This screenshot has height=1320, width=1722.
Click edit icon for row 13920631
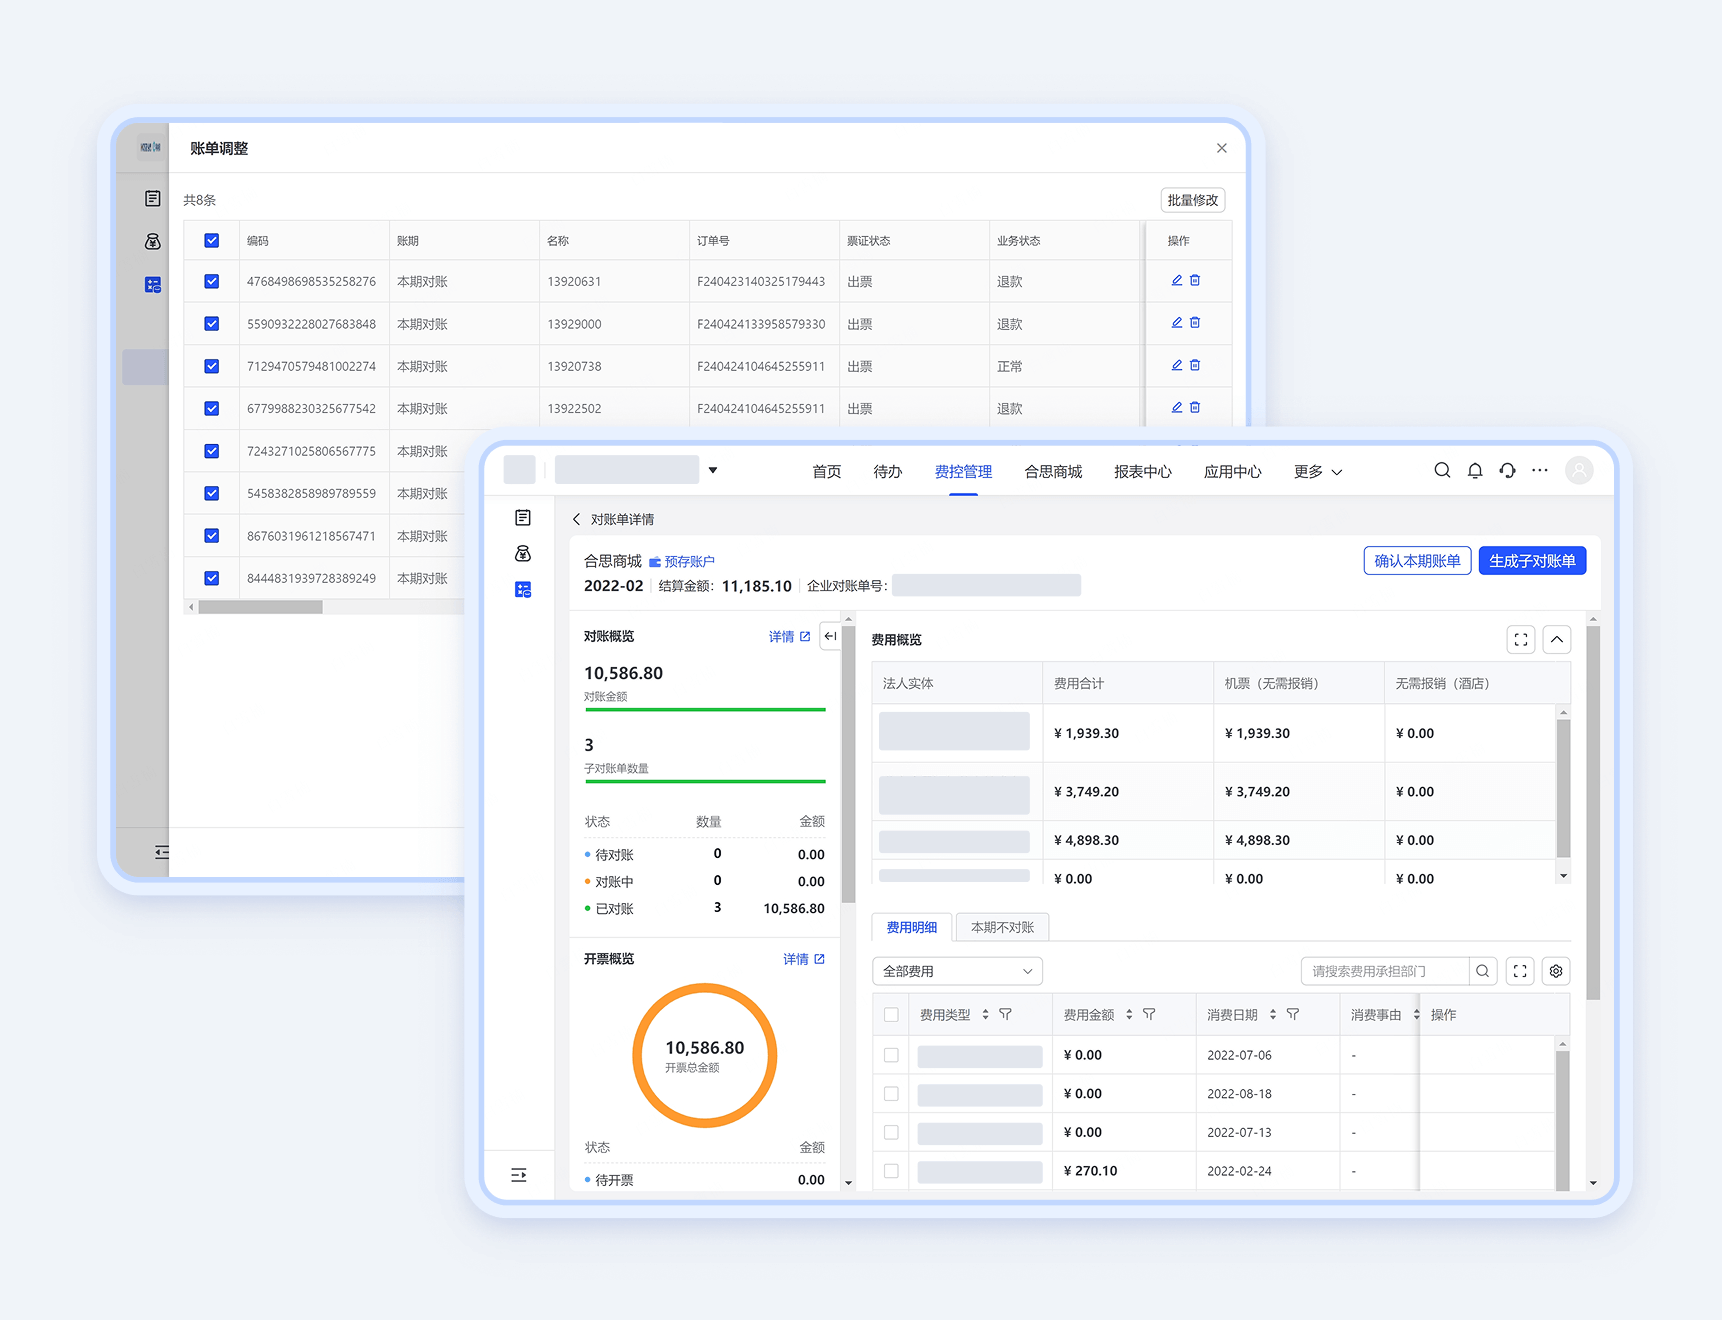(x=1177, y=281)
